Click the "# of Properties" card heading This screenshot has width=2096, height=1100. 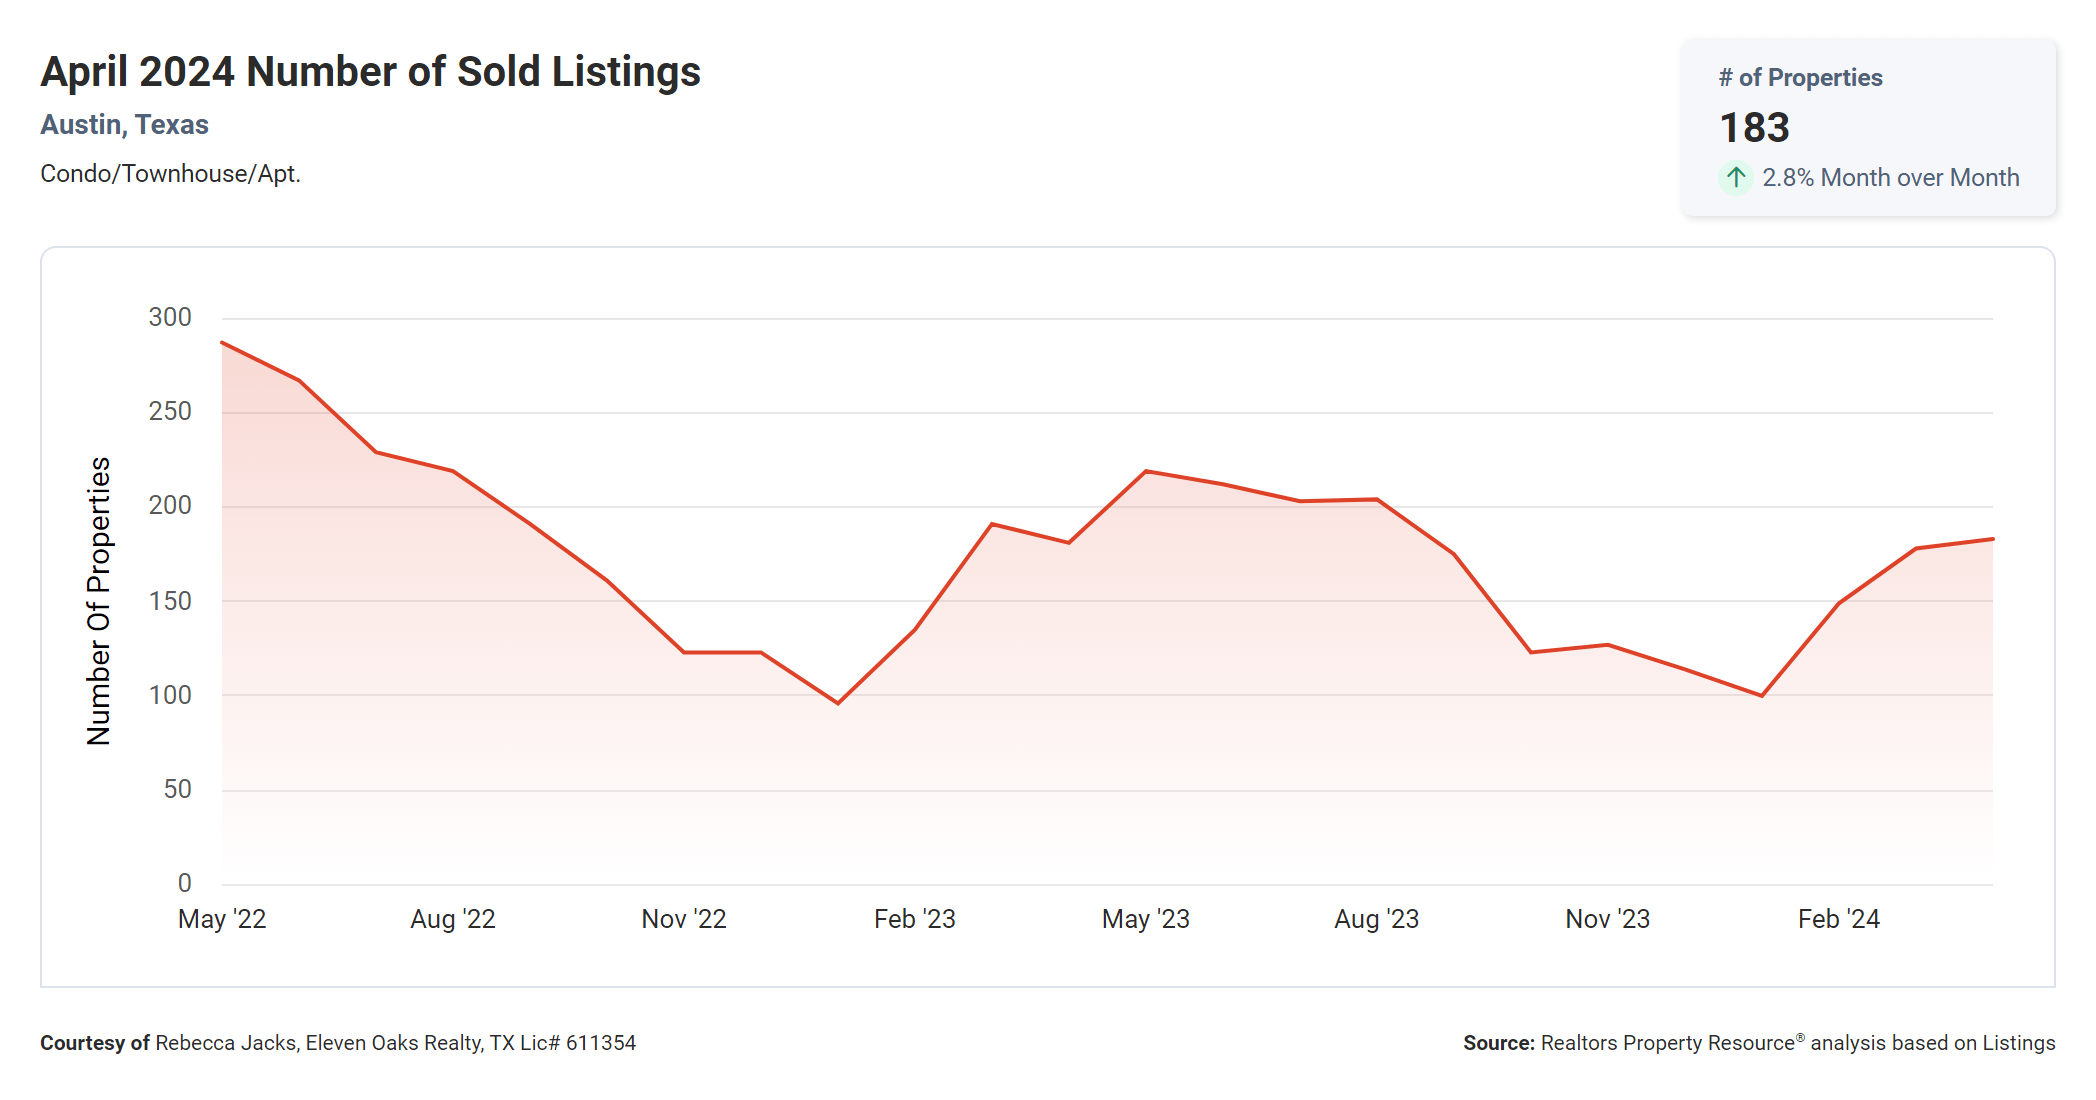(1800, 78)
